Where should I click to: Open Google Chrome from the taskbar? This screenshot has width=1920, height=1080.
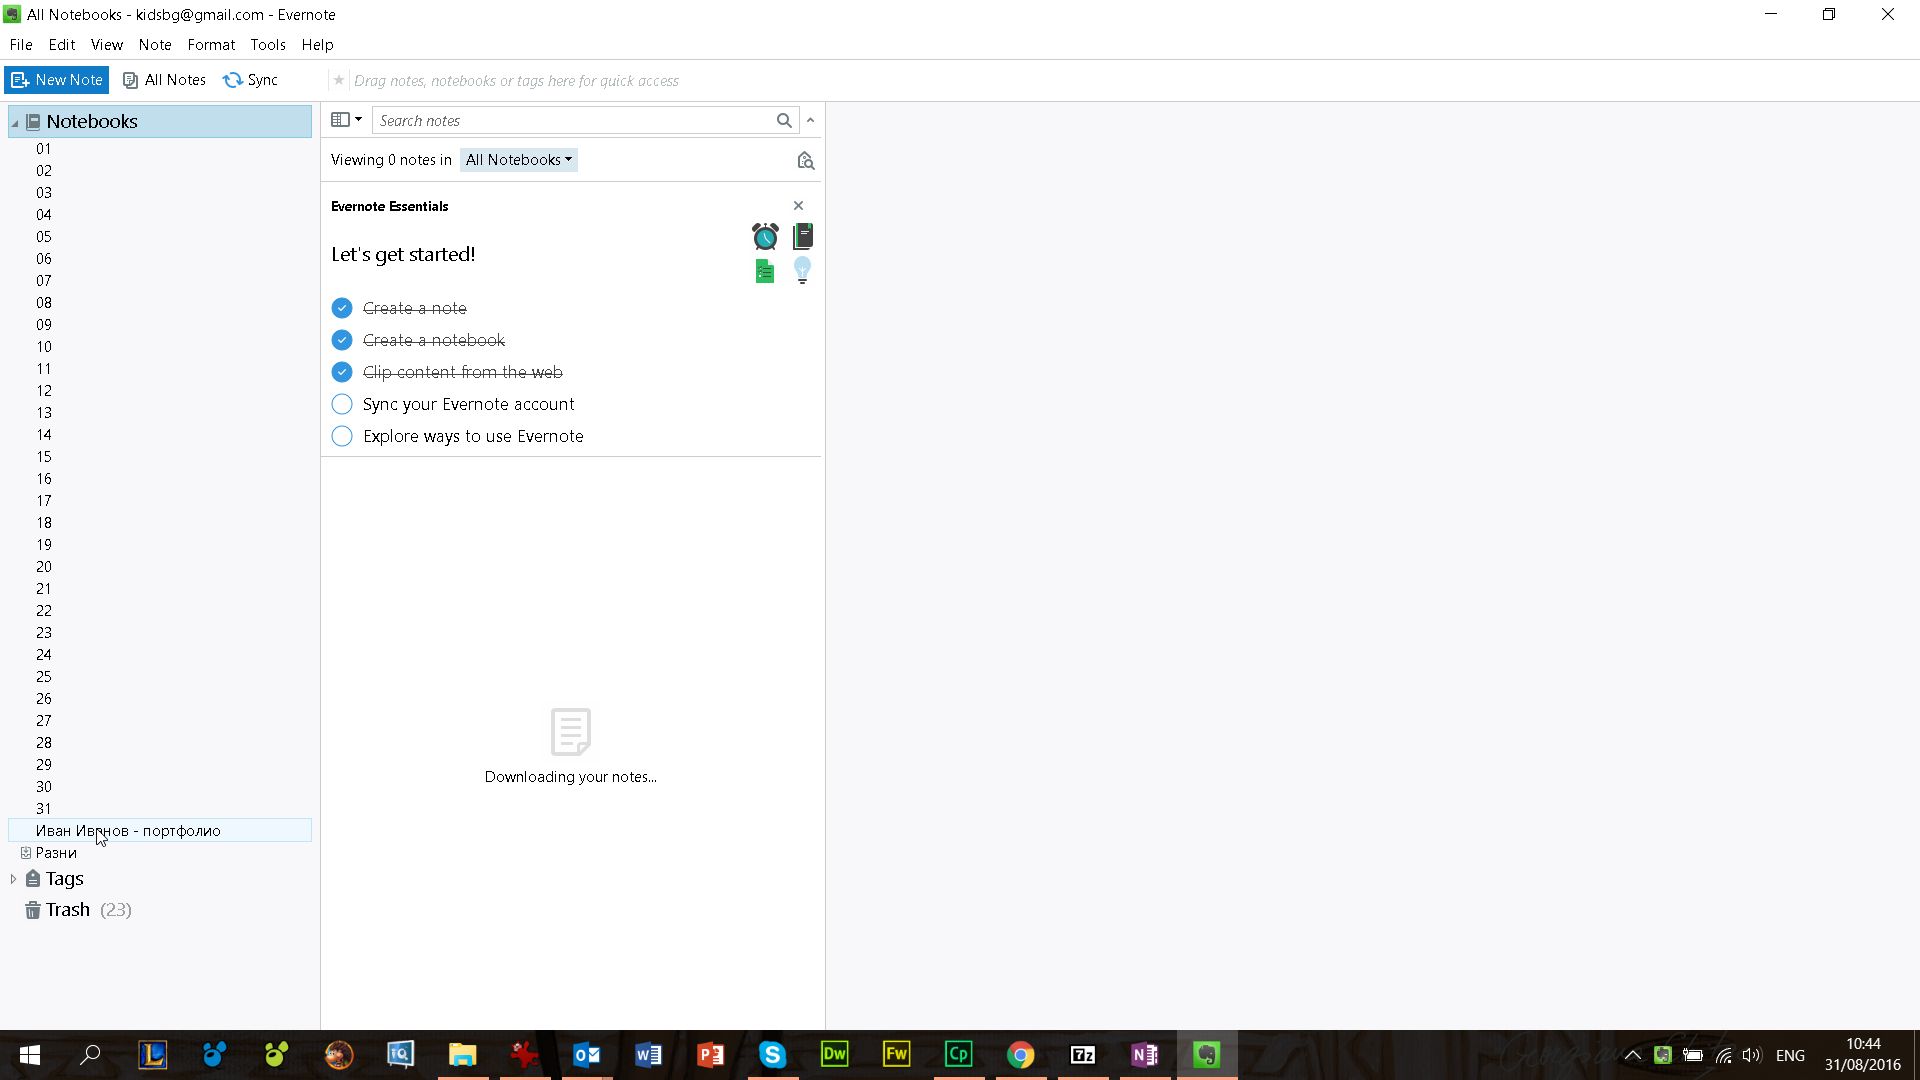(1020, 1055)
